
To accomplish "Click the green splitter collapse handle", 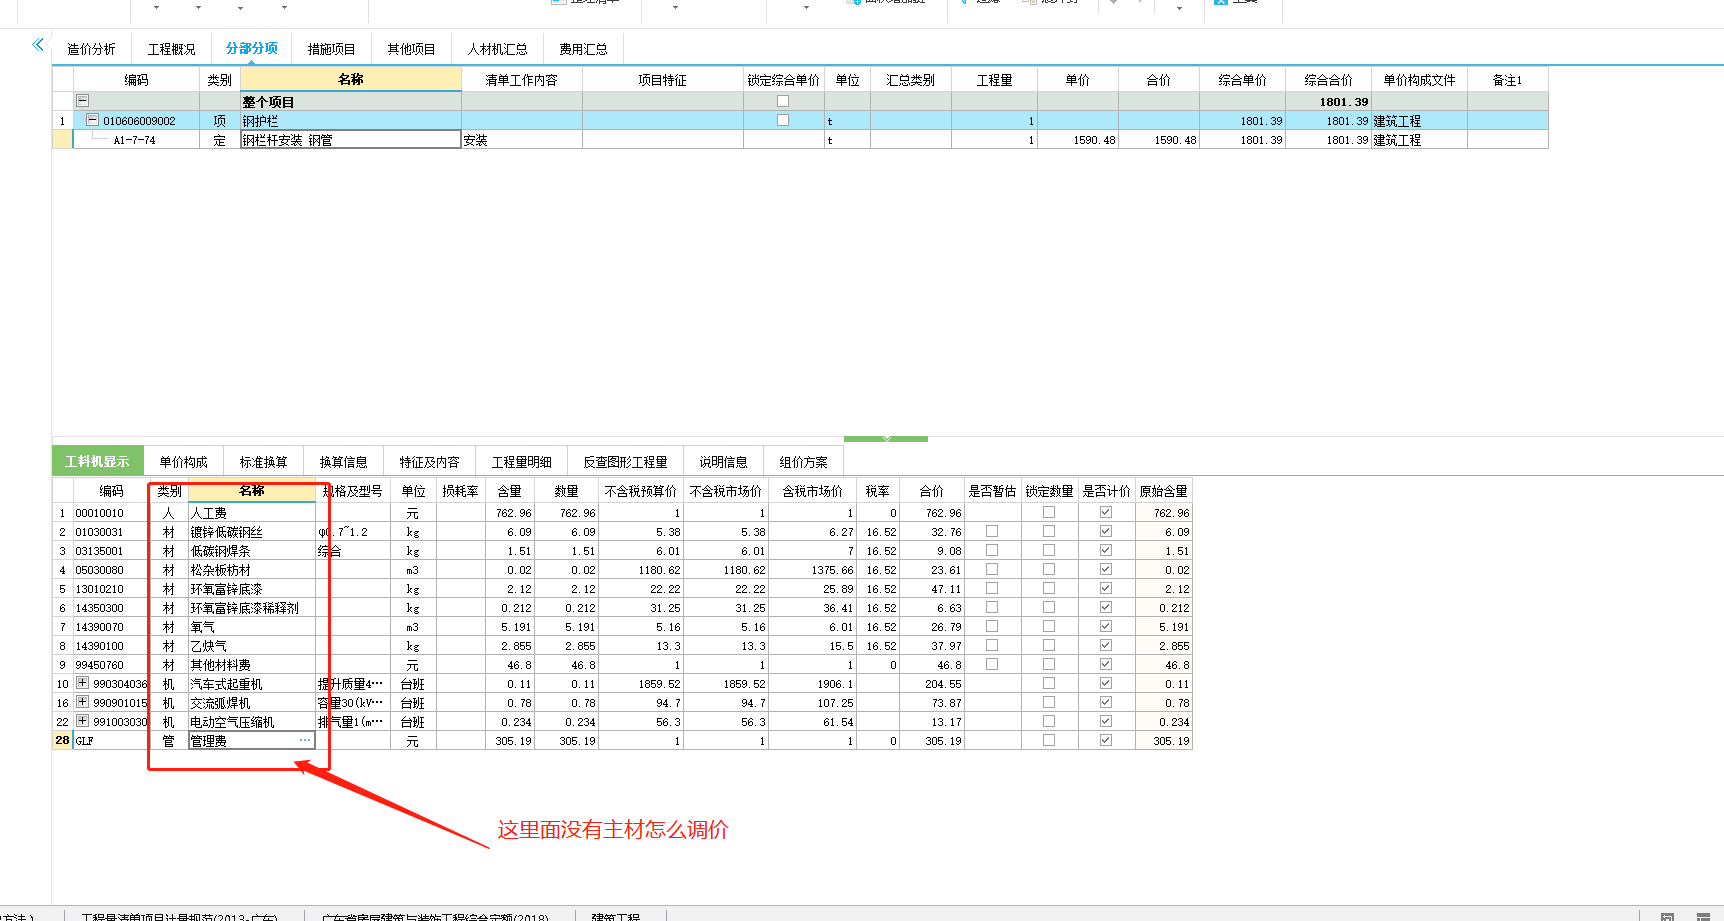I will coord(886,438).
